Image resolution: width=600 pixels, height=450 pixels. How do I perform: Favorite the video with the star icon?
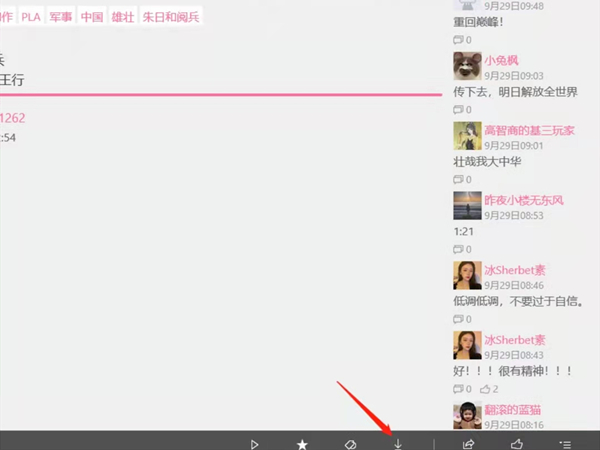pyautogui.click(x=302, y=444)
